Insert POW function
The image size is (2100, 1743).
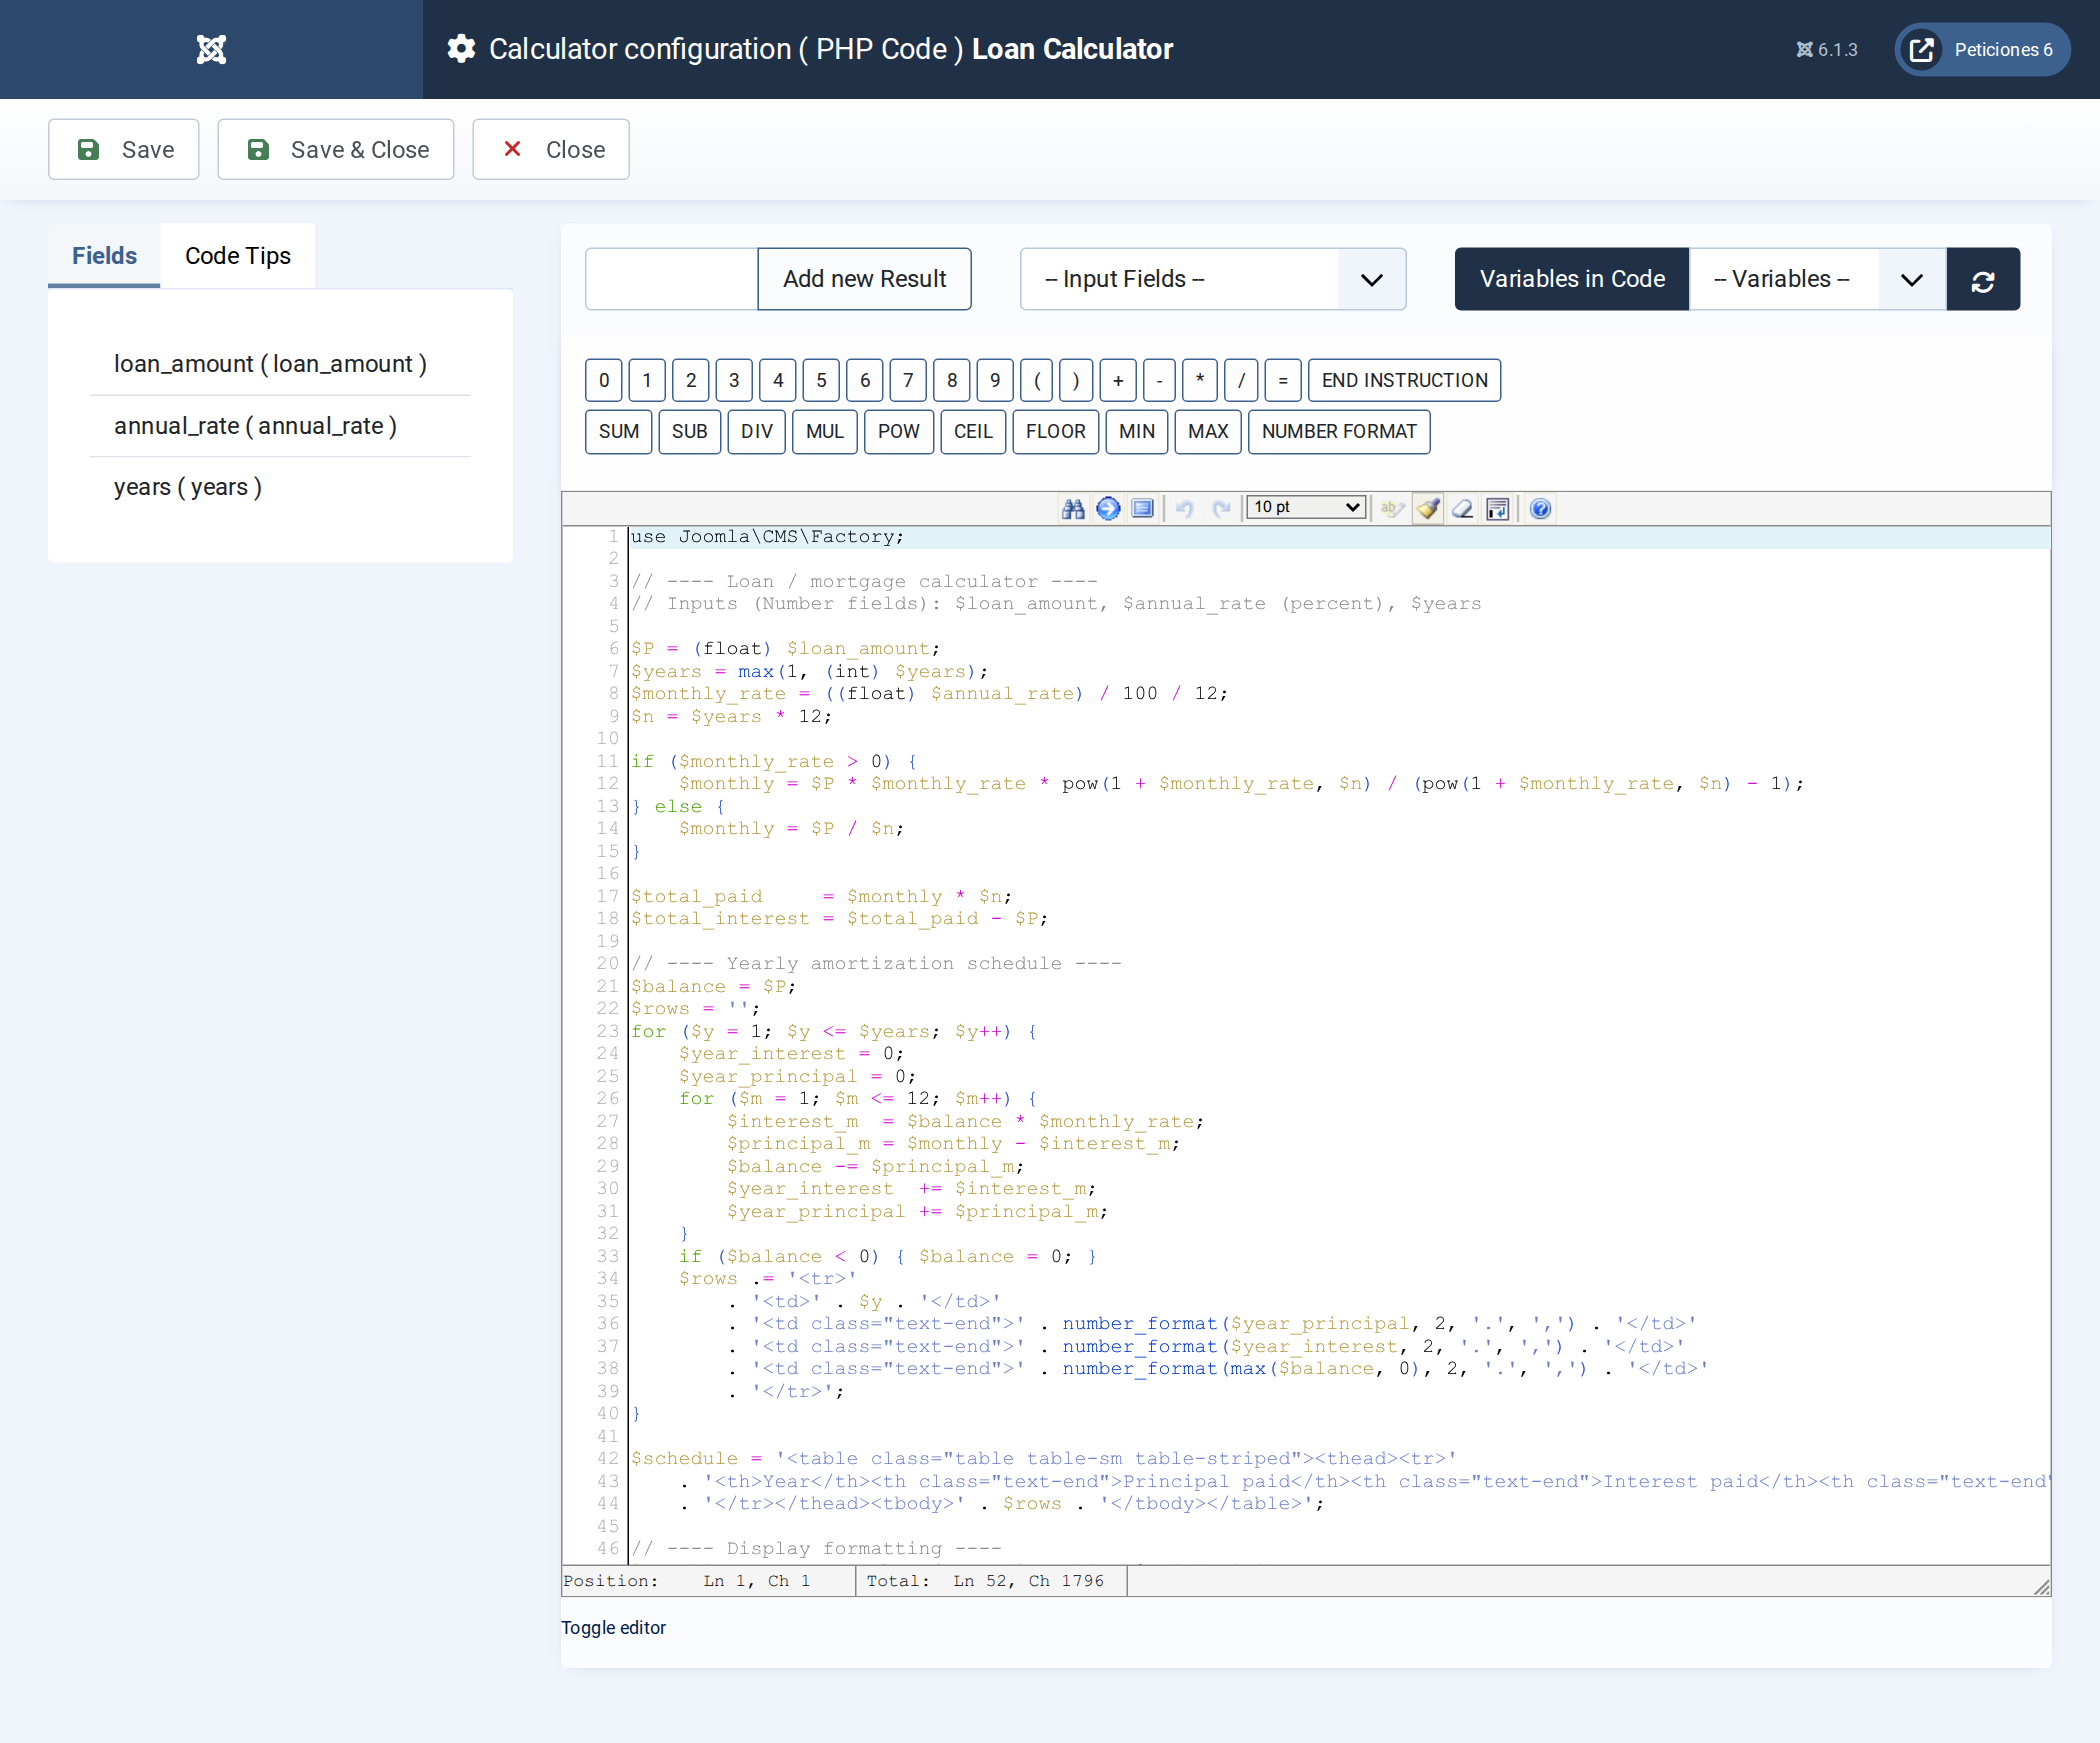click(898, 431)
